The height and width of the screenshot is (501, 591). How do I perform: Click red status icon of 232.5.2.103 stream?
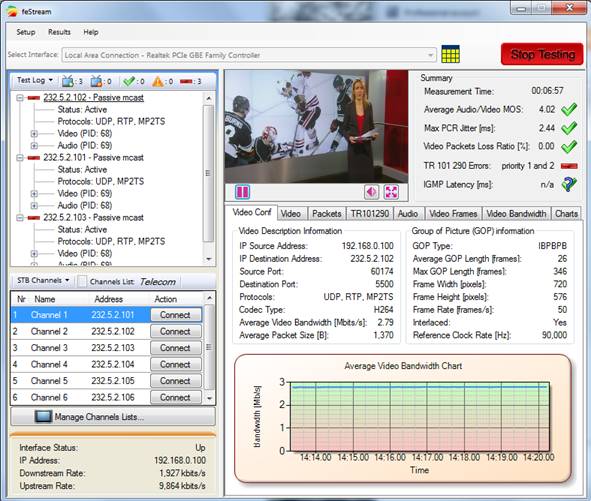(34, 218)
